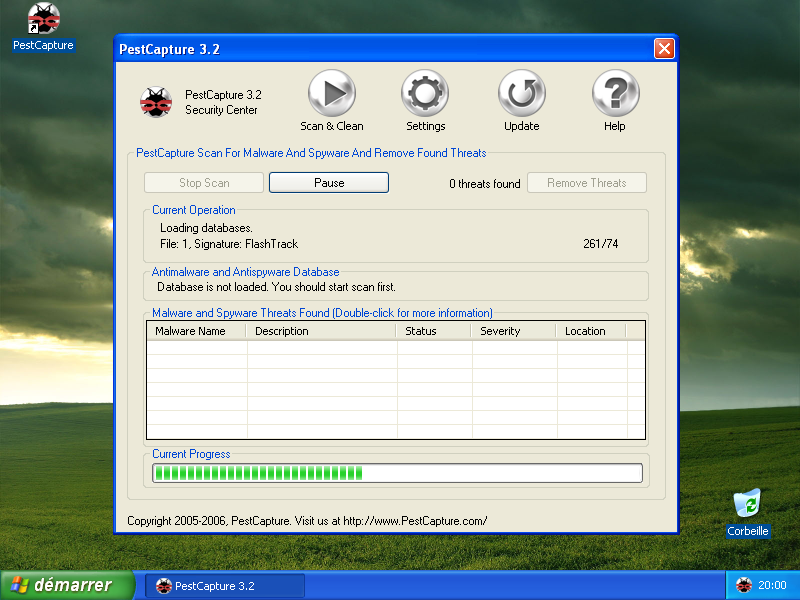Open the PestCapture desktop shortcut icon

pyautogui.click(x=43, y=19)
